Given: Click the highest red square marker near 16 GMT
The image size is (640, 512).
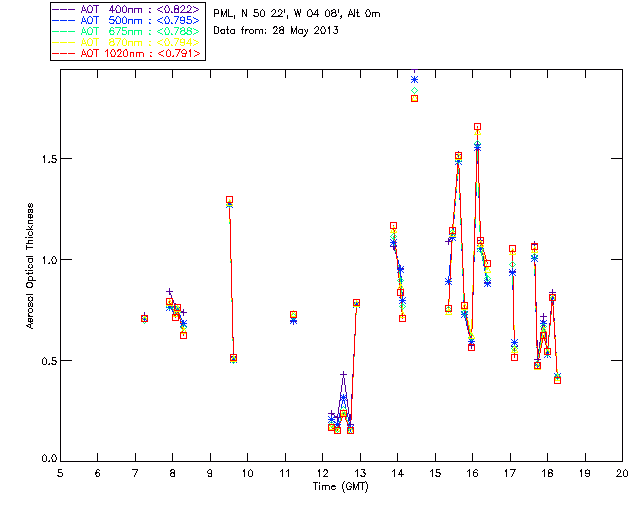Looking at the screenshot, I should point(477,127).
